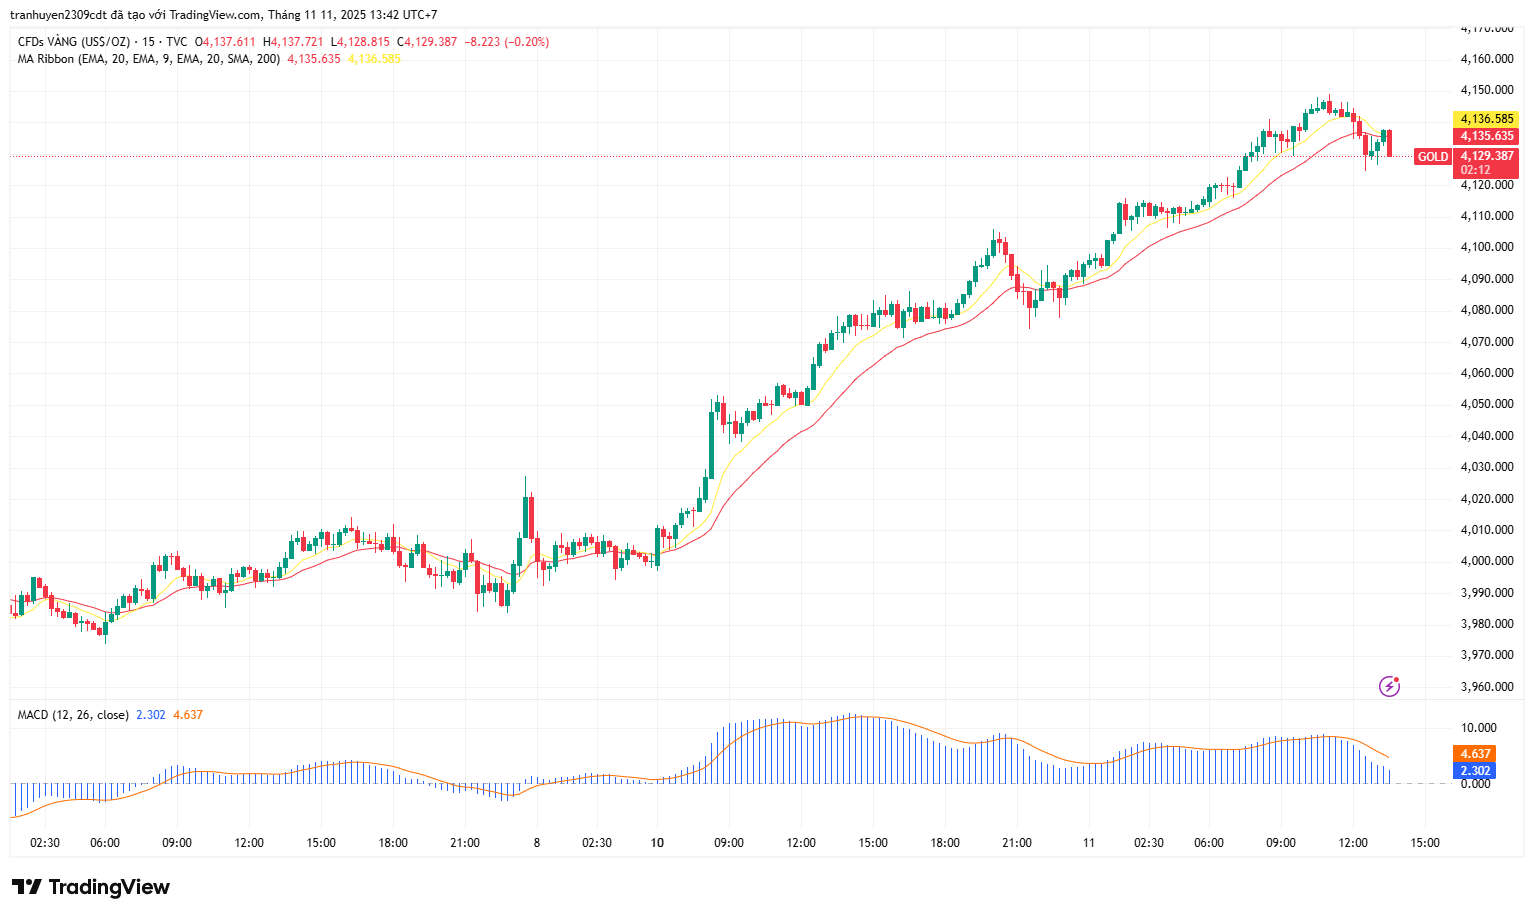This screenshot has width=1534, height=917.
Task: Click the 4,000.000 price axis label
Action: point(1486,561)
